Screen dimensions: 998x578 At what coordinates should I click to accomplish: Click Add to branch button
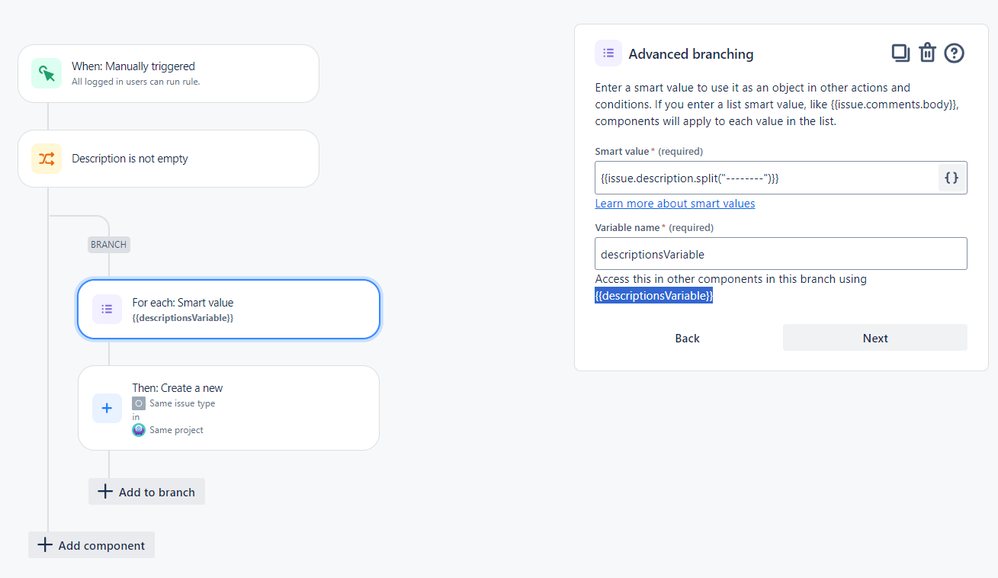click(147, 491)
